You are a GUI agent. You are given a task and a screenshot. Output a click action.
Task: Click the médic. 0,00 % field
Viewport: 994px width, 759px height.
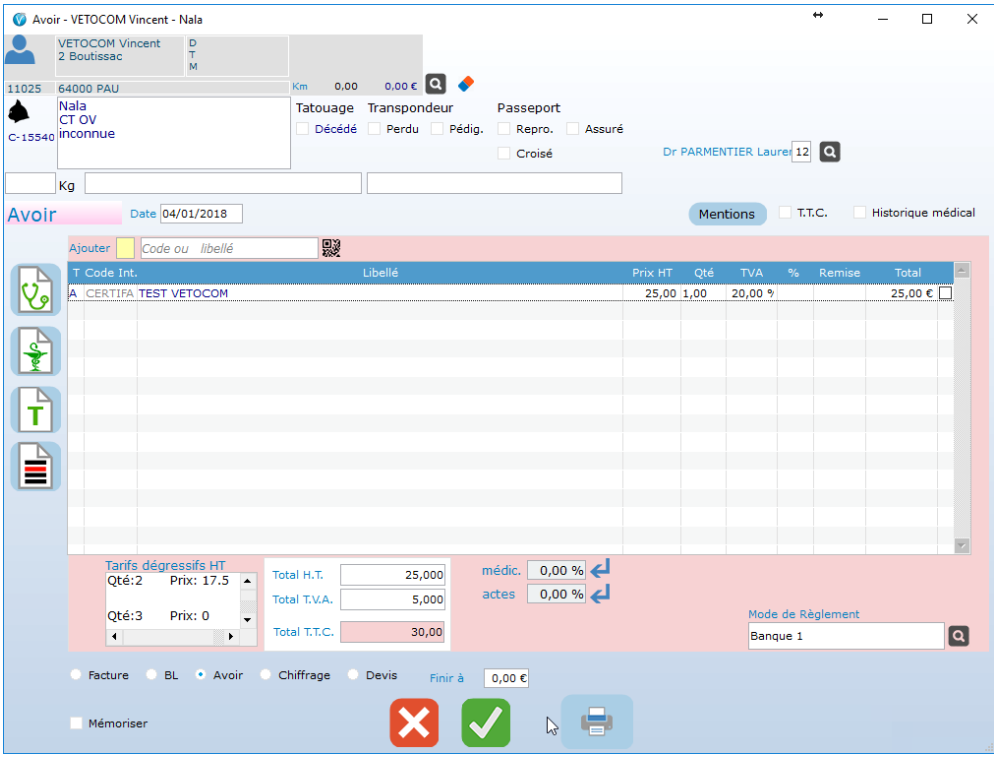click(556, 570)
